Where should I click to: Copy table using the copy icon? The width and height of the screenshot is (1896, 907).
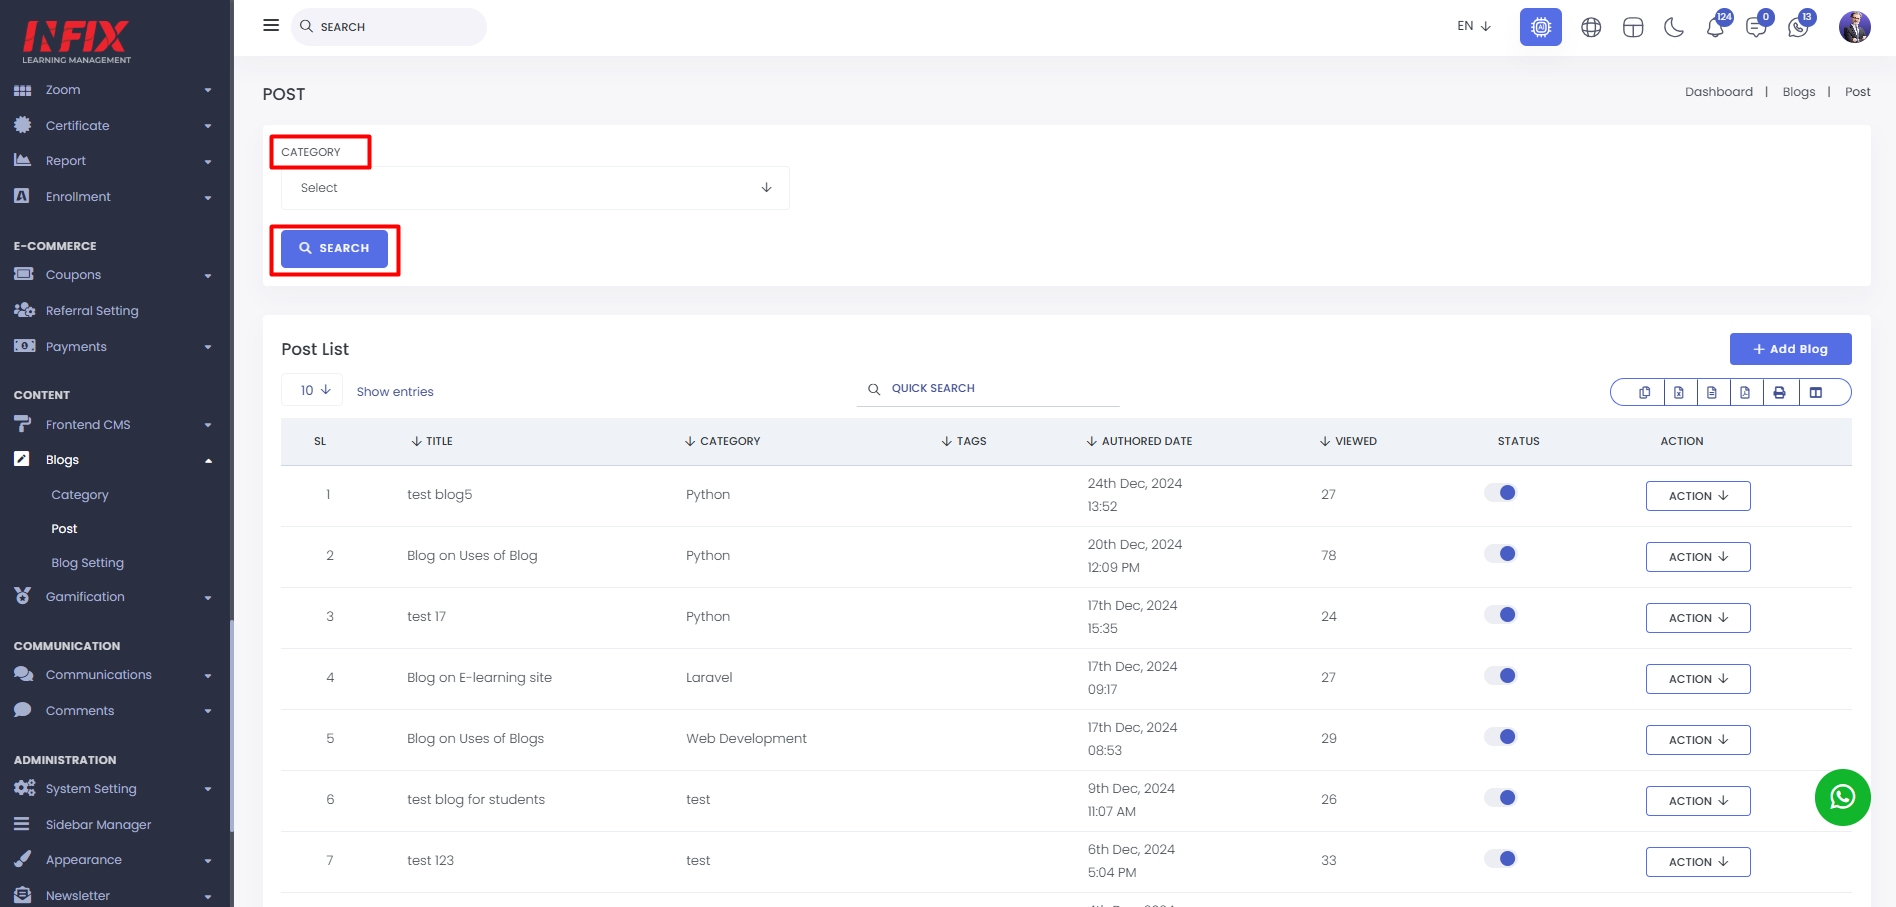point(1644,393)
